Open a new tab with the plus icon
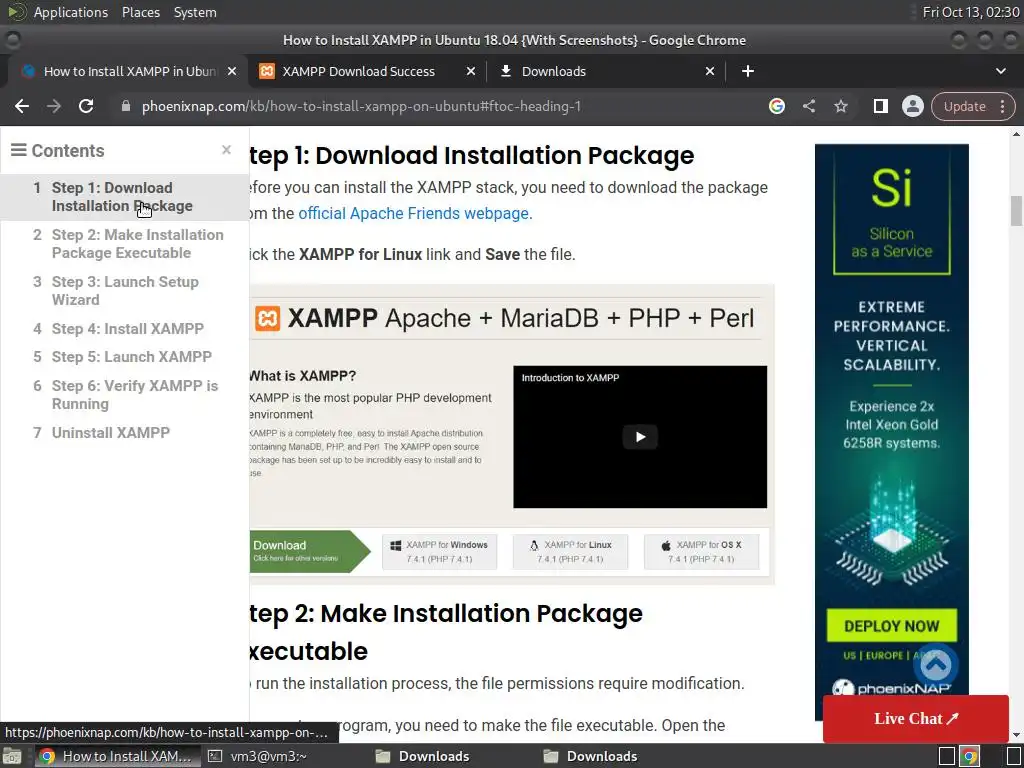The width and height of the screenshot is (1024, 768). (x=748, y=71)
